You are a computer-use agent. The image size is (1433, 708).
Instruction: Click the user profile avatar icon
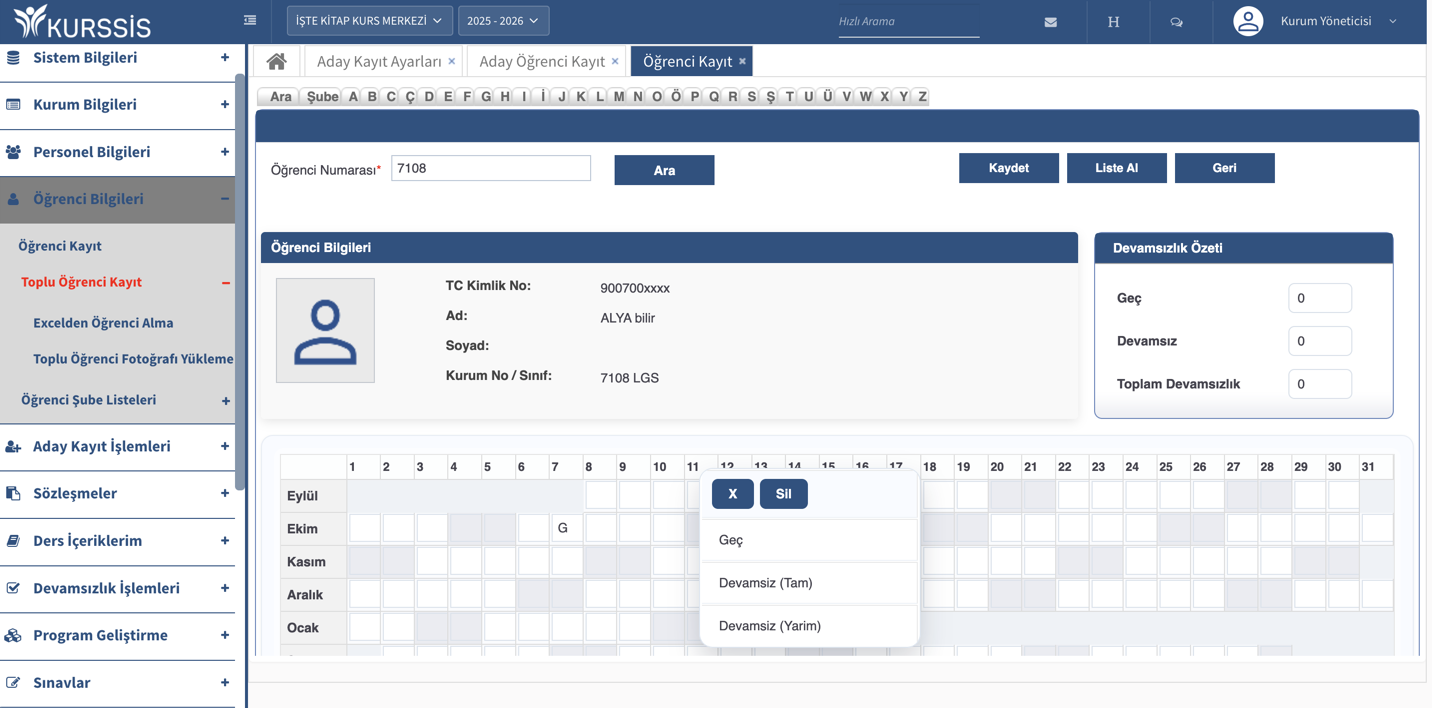[x=1247, y=21]
